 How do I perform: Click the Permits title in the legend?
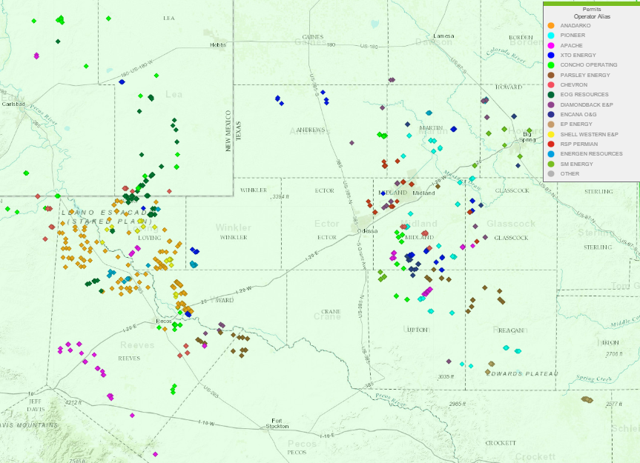coord(592,9)
